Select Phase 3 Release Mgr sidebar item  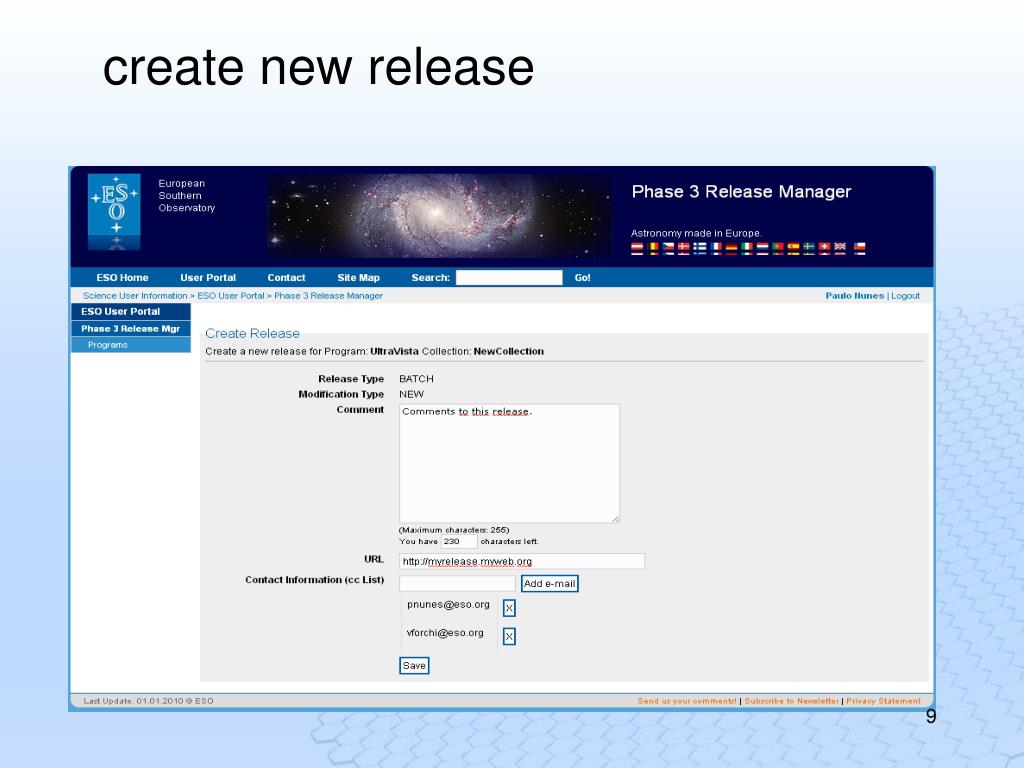tap(131, 328)
